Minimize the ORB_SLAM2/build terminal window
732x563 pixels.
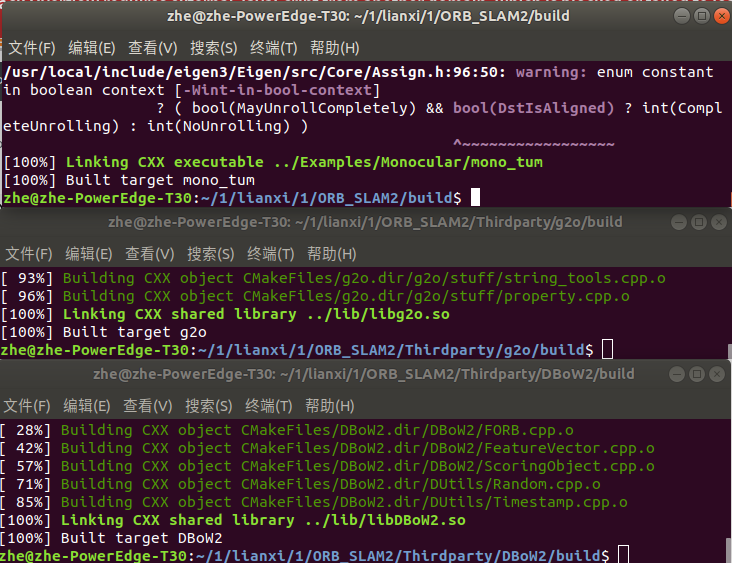click(682, 16)
